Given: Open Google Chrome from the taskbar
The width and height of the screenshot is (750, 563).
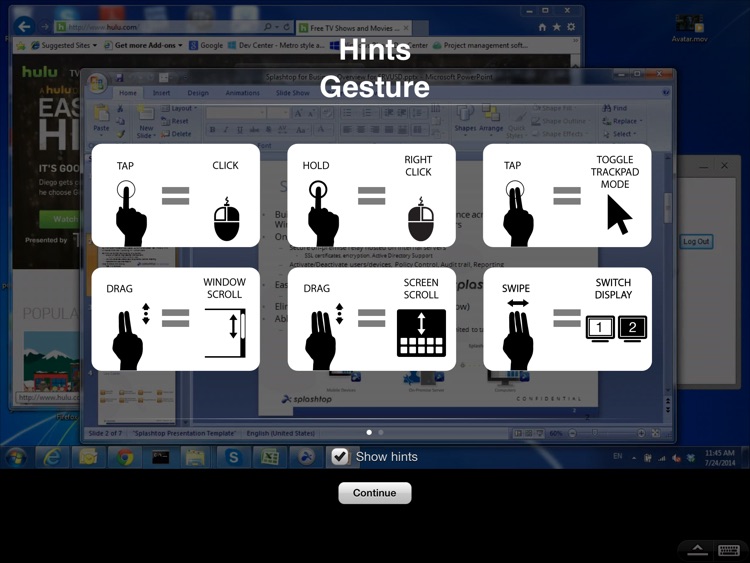Looking at the screenshot, I should (x=125, y=457).
